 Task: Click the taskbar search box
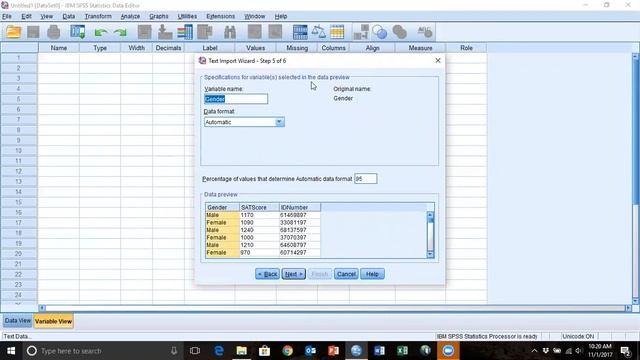pyautogui.click(x=102, y=351)
